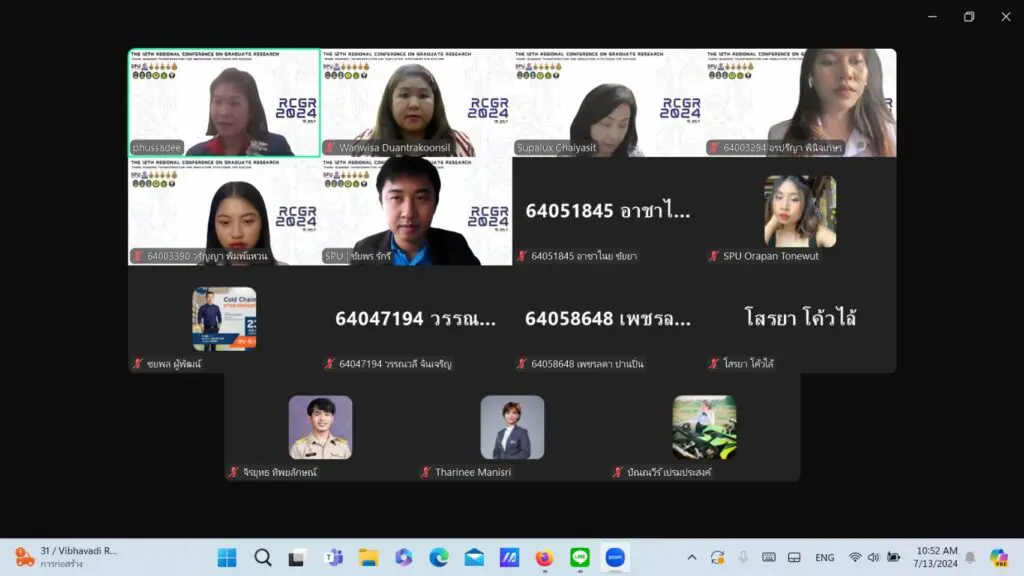Minimize the Zoom meeting window
Viewport: 1024px width, 576px height.
(x=933, y=17)
